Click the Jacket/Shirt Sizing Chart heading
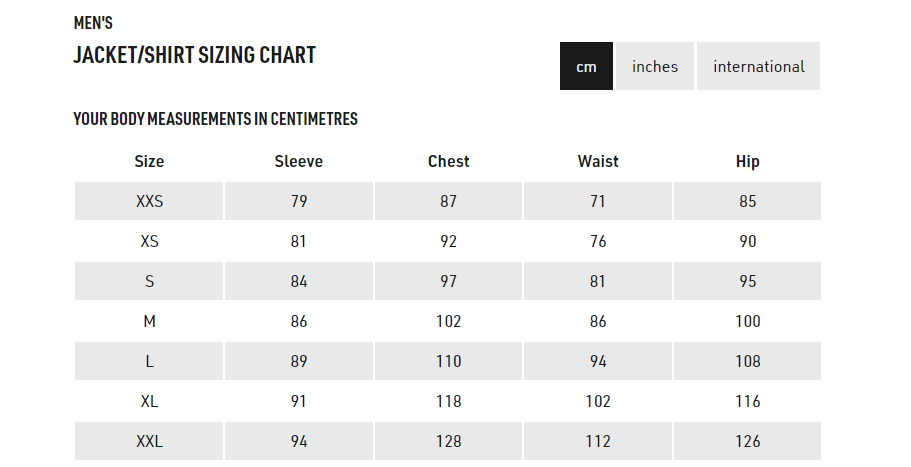The height and width of the screenshot is (467, 911). [195, 55]
